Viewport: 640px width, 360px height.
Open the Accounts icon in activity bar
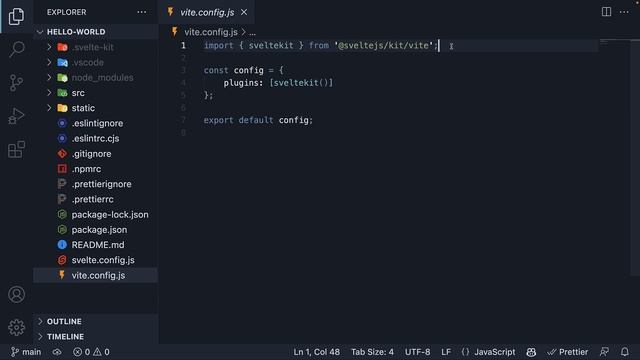tap(16, 294)
